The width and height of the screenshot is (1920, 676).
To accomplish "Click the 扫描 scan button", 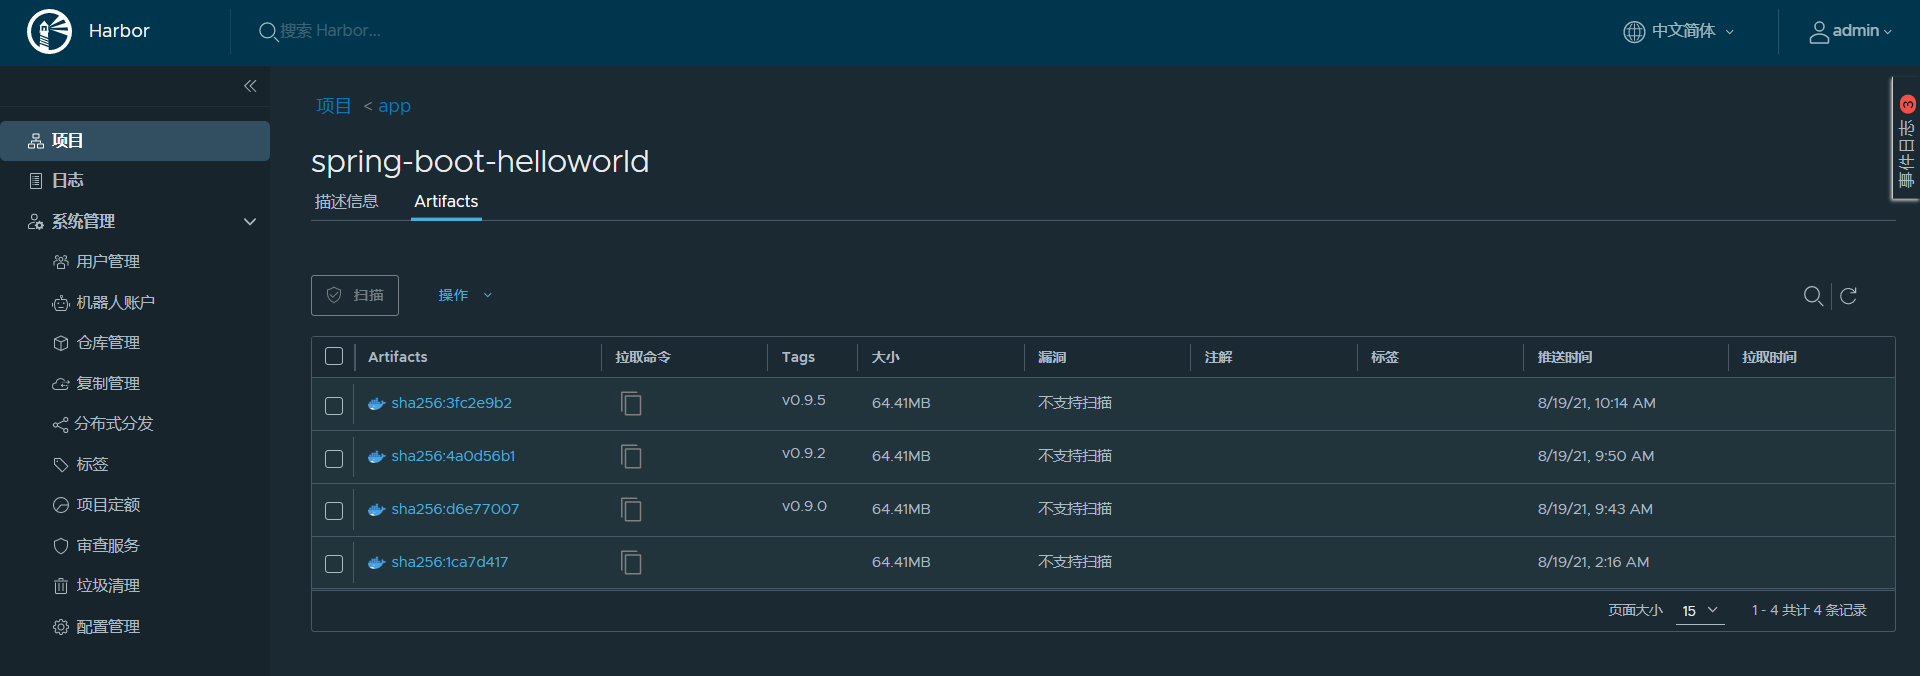I will click(x=355, y=295).
